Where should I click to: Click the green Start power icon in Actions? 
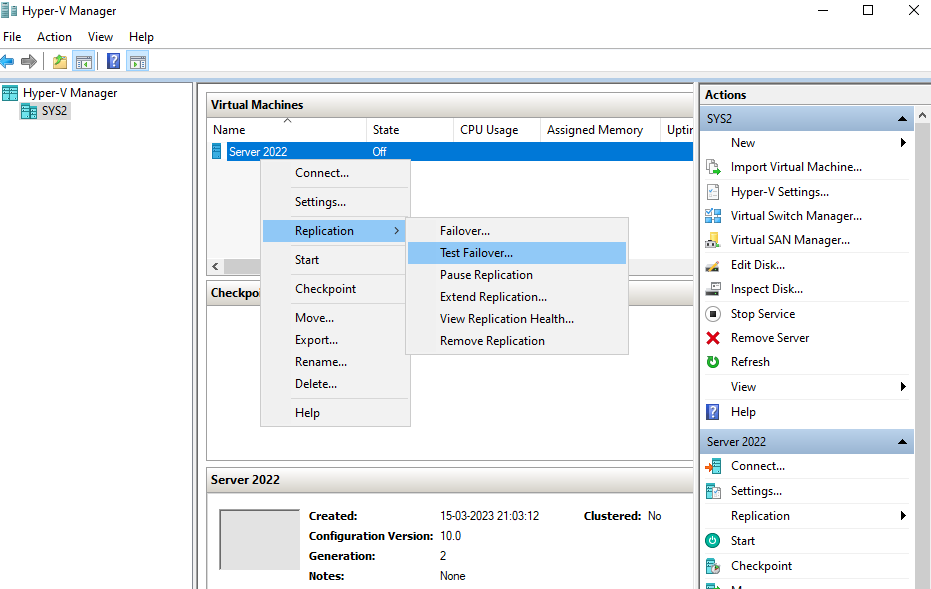[712, 540]
